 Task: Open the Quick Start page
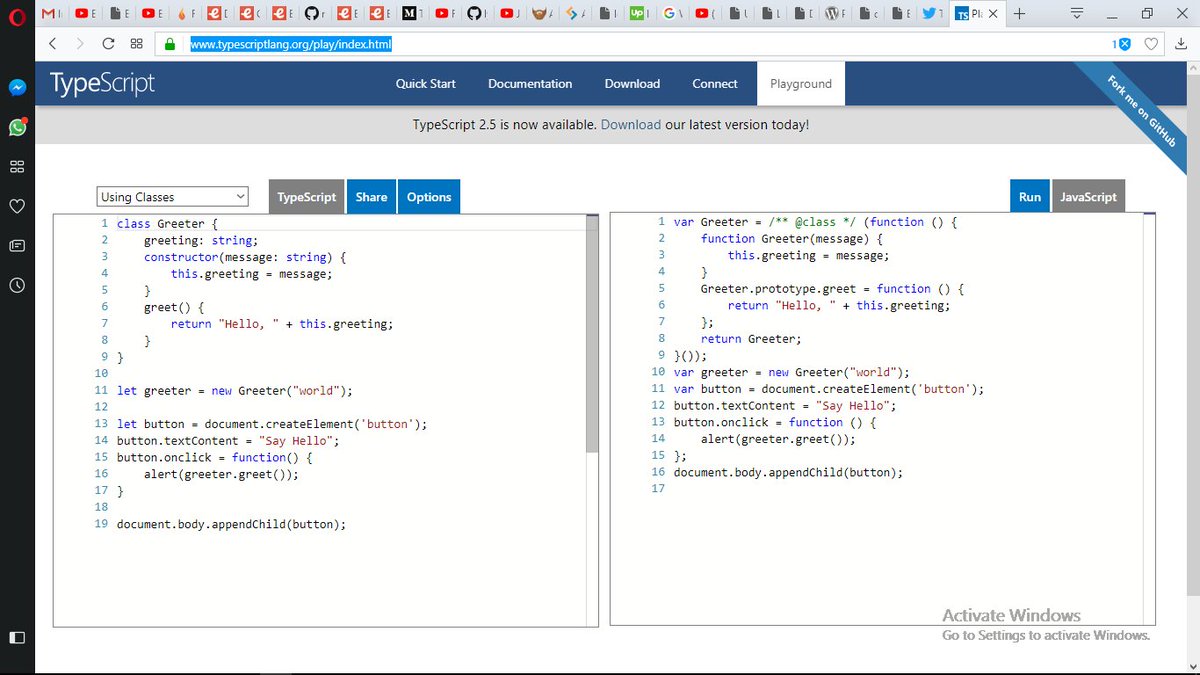pyautogui.click(x=426, y=84)
